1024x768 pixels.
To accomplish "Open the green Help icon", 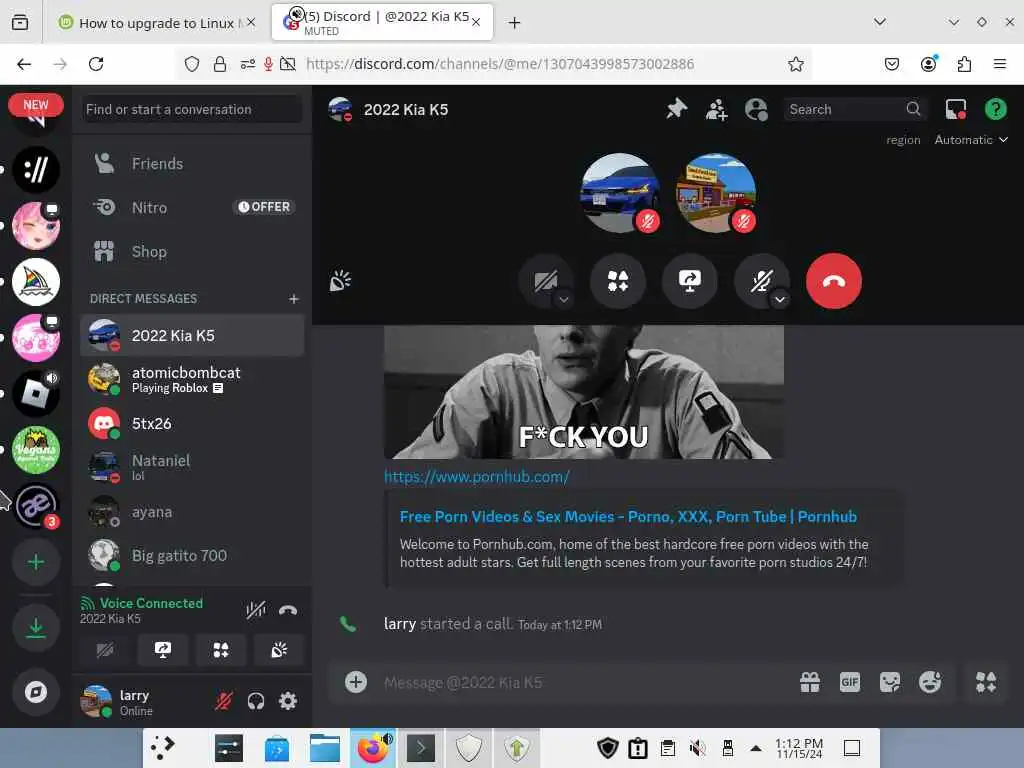I will pyautogui.click(x=995, y=109).
